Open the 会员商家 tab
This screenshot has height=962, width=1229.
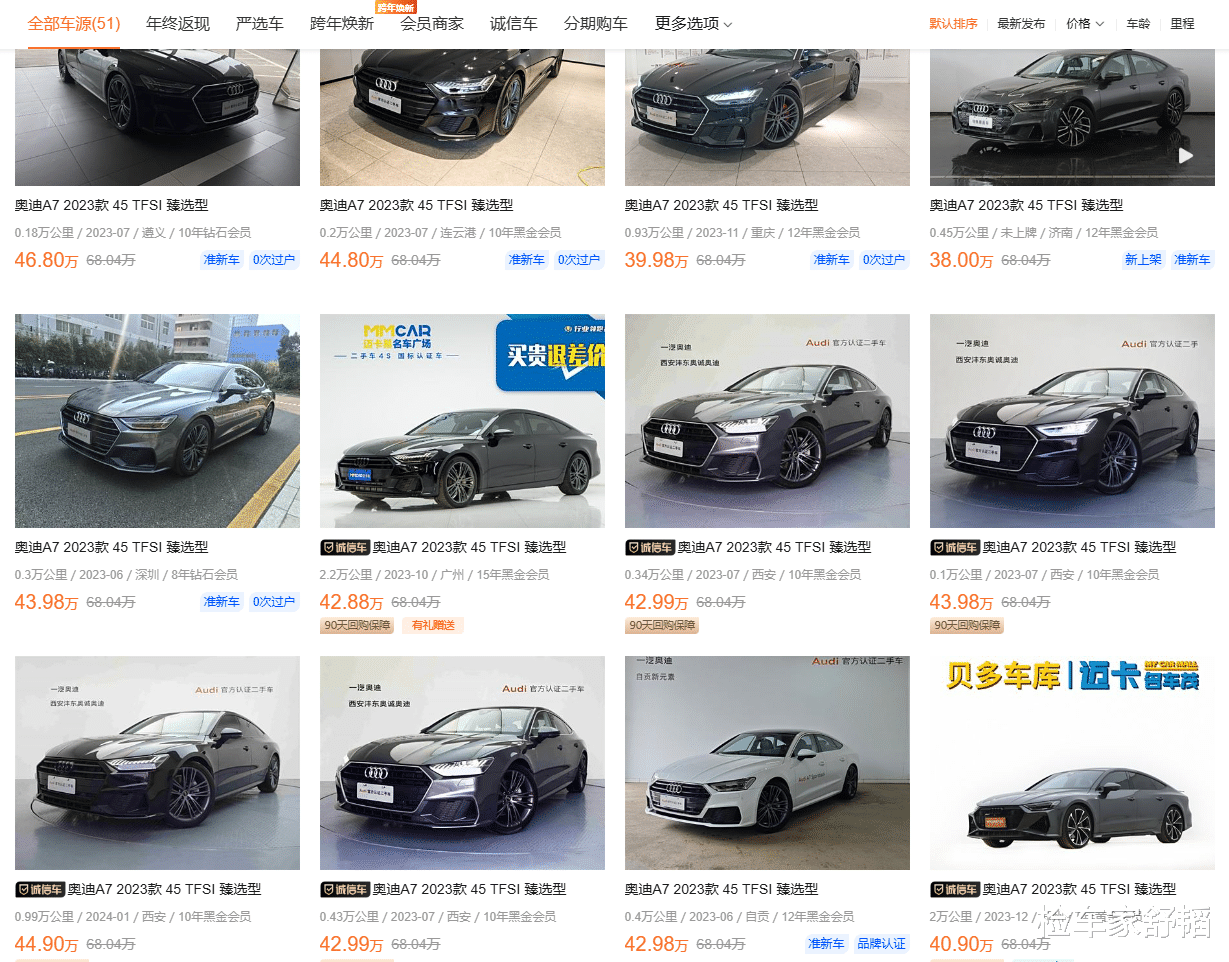click(x=432, y=24)
